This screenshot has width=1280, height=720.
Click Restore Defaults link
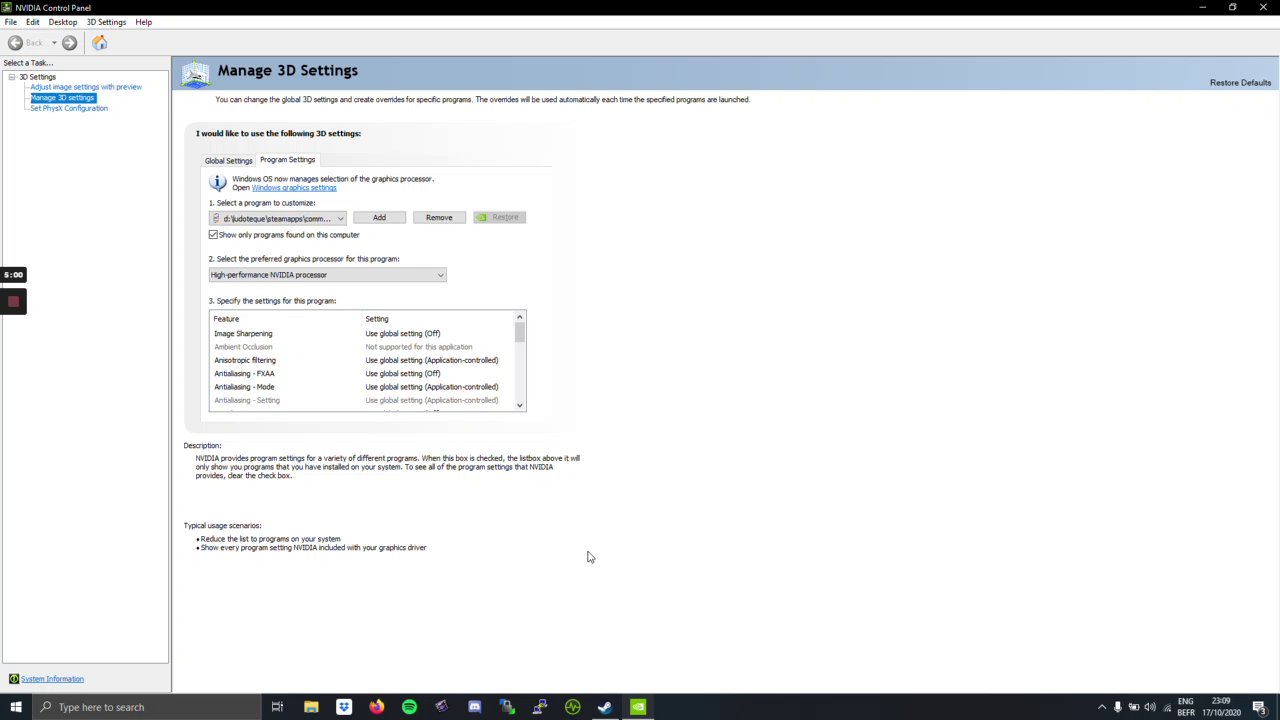(x=1240, y=83)
